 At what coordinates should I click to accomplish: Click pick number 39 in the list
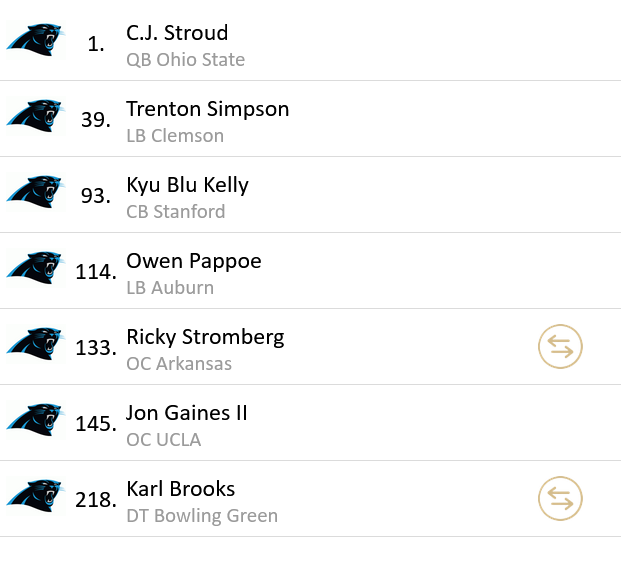pos(95,120)
